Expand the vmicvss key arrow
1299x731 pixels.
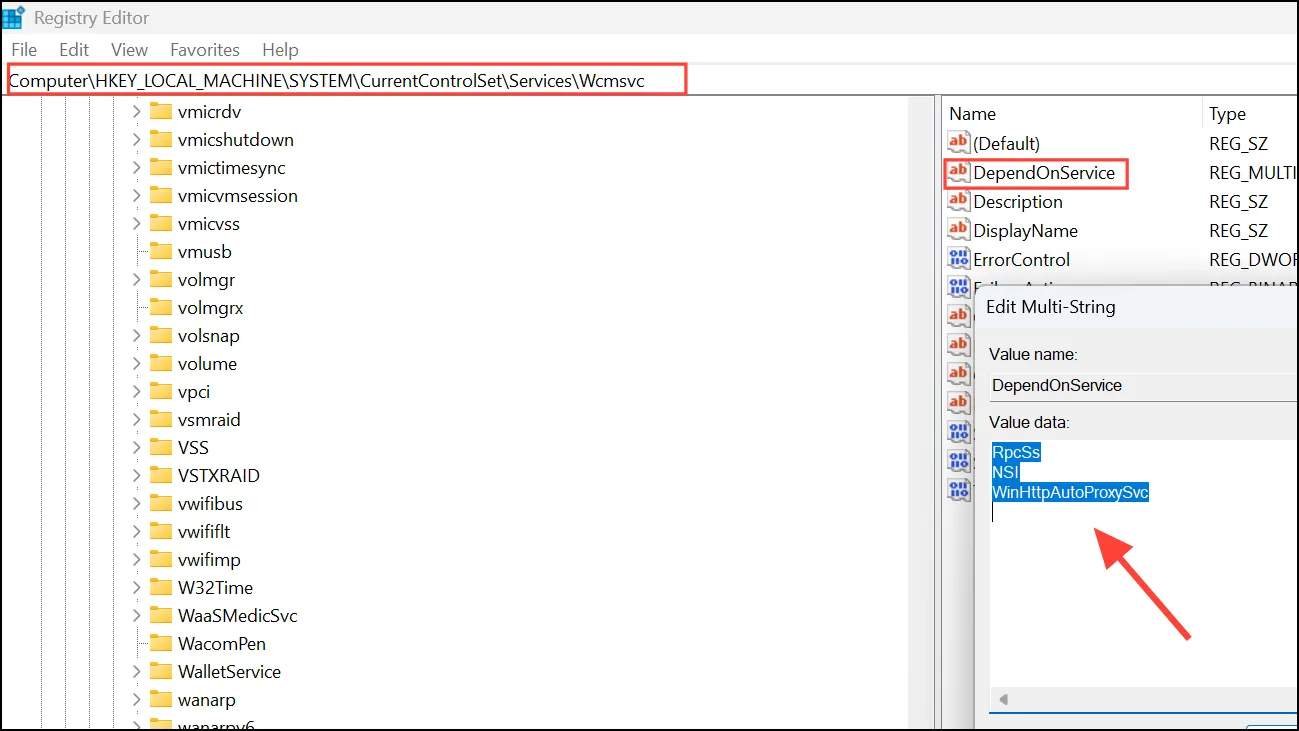point(137,224)
